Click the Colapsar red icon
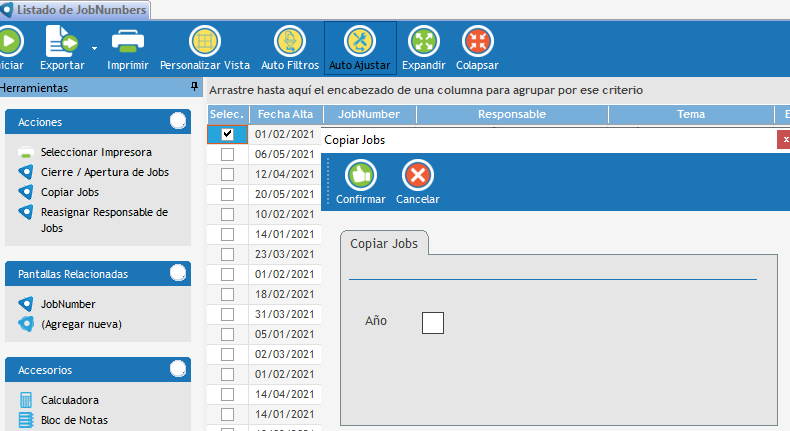This screenshot has height=431, width=790. [477, 42]
